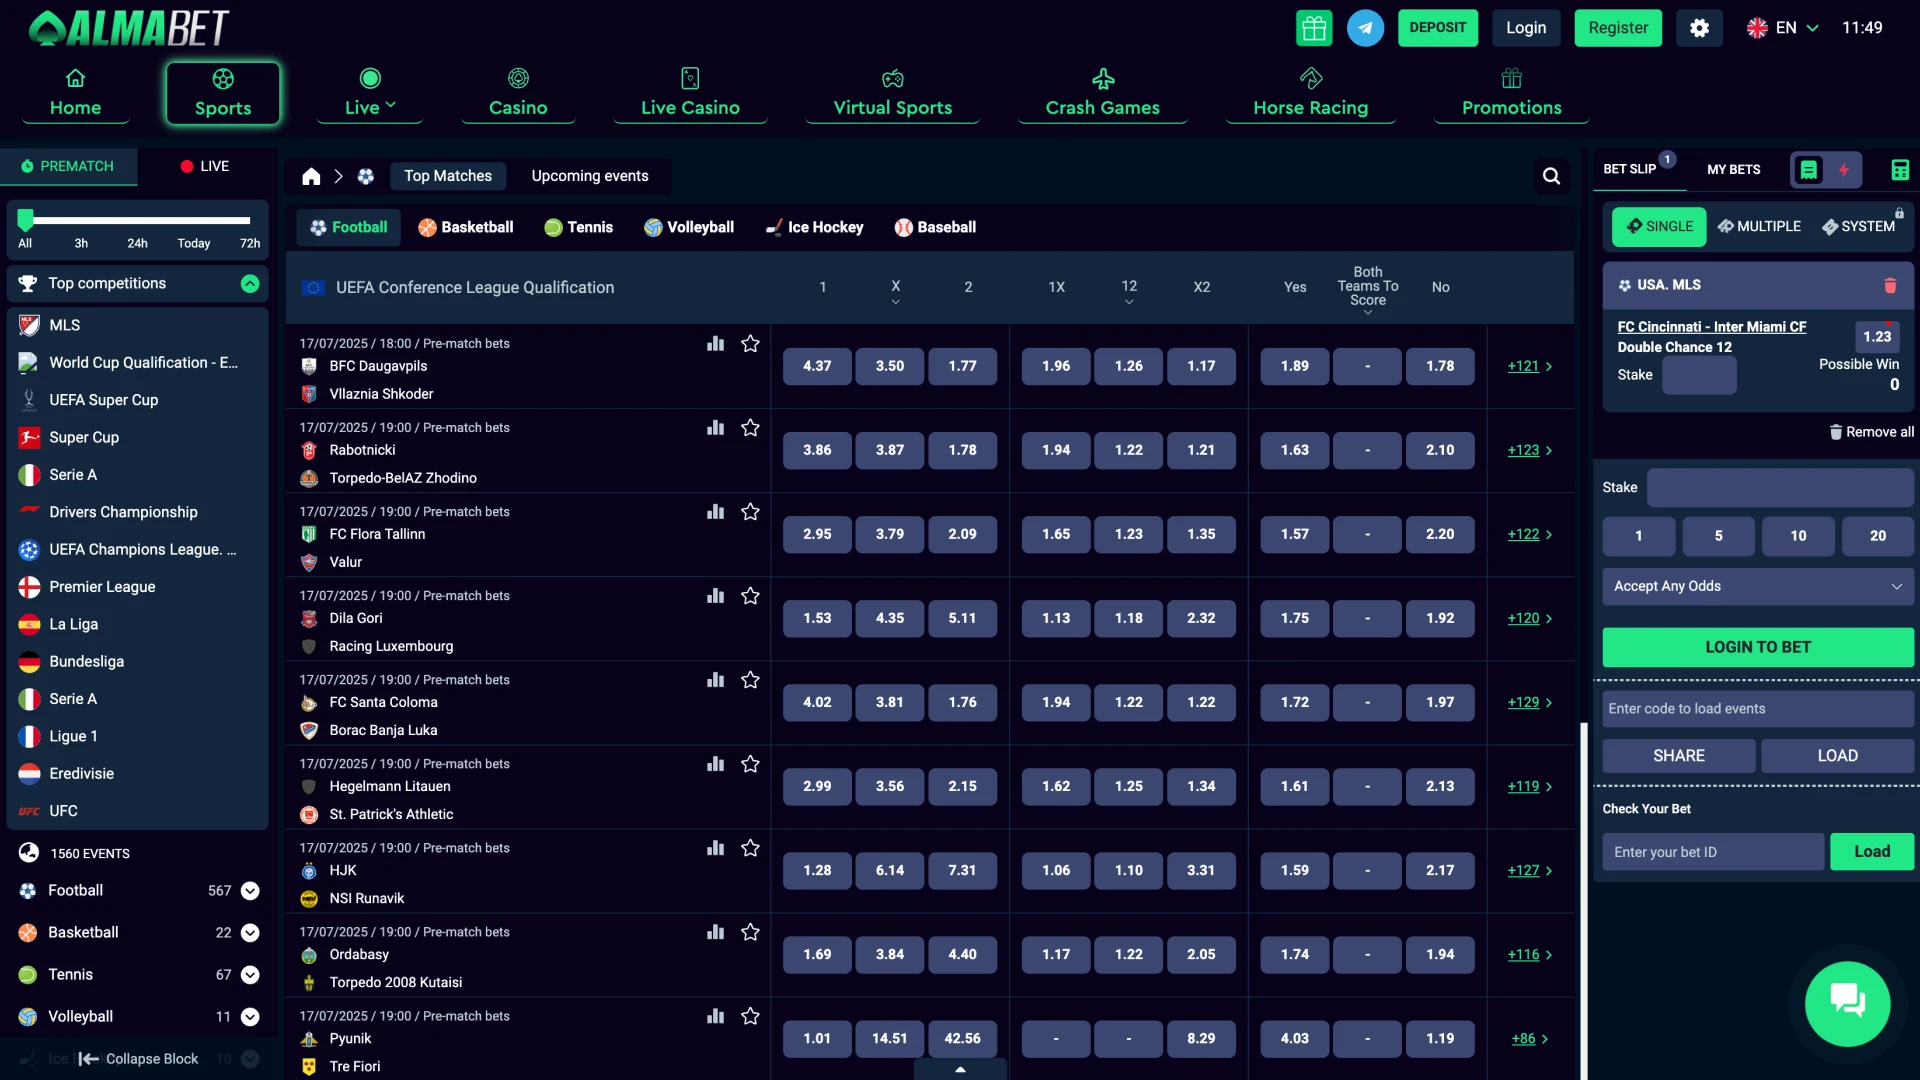Pick odds 4.37 for BFC Daugavpils win
This screenshot has height=1080, width=1920.
[817, 367]
